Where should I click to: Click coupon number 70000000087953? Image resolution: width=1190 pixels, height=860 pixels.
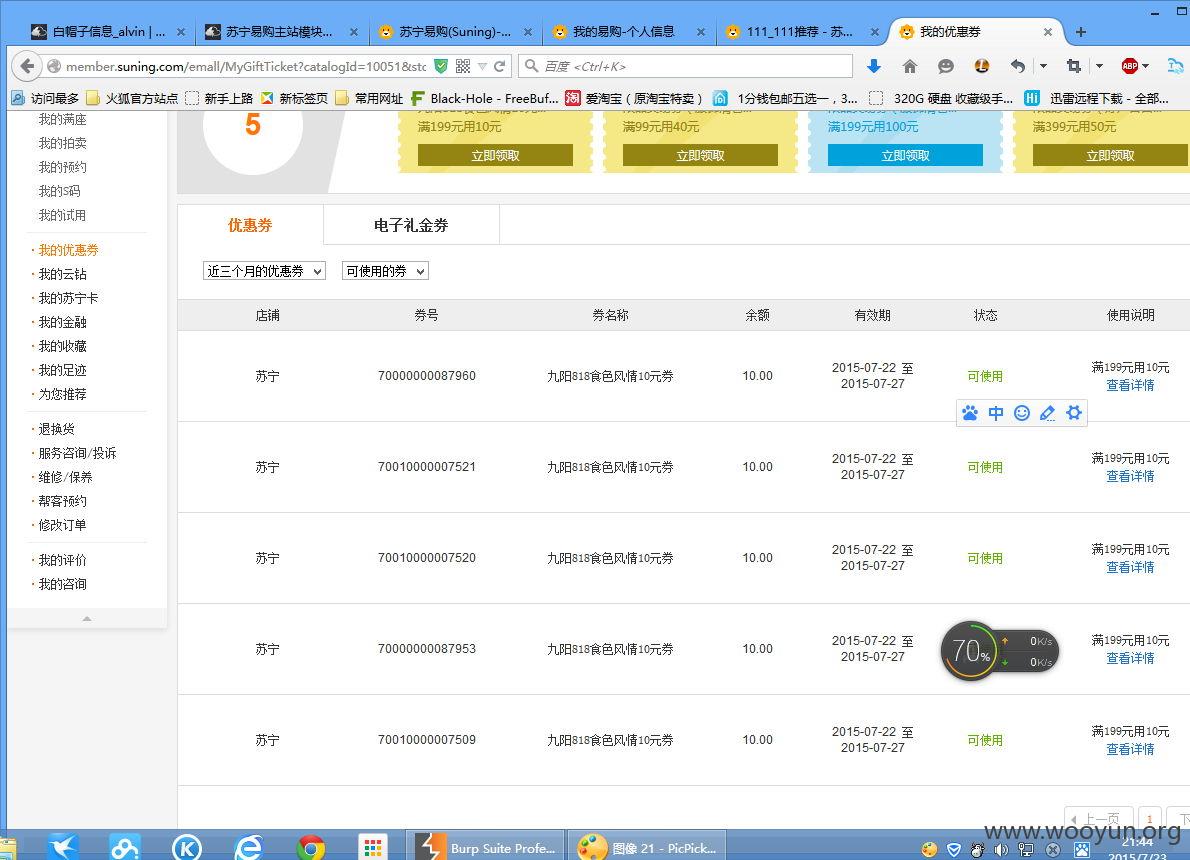coord(427,649)
